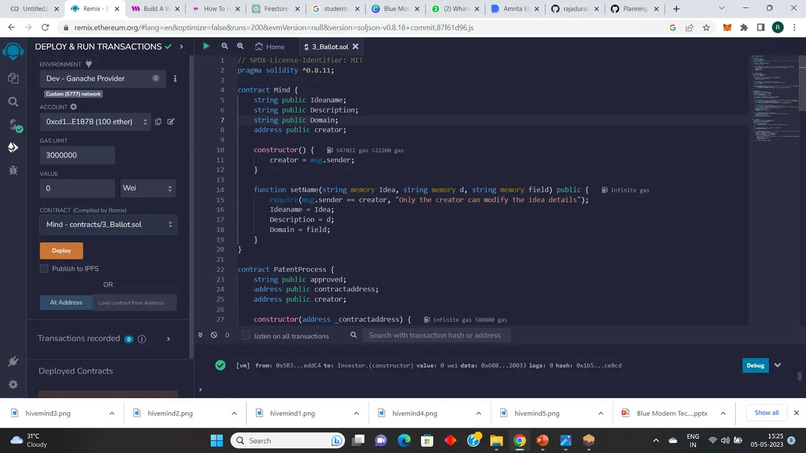806x453 pixels.
Task: Expand the transaction log details chevron
Action: tap(778, 365)
